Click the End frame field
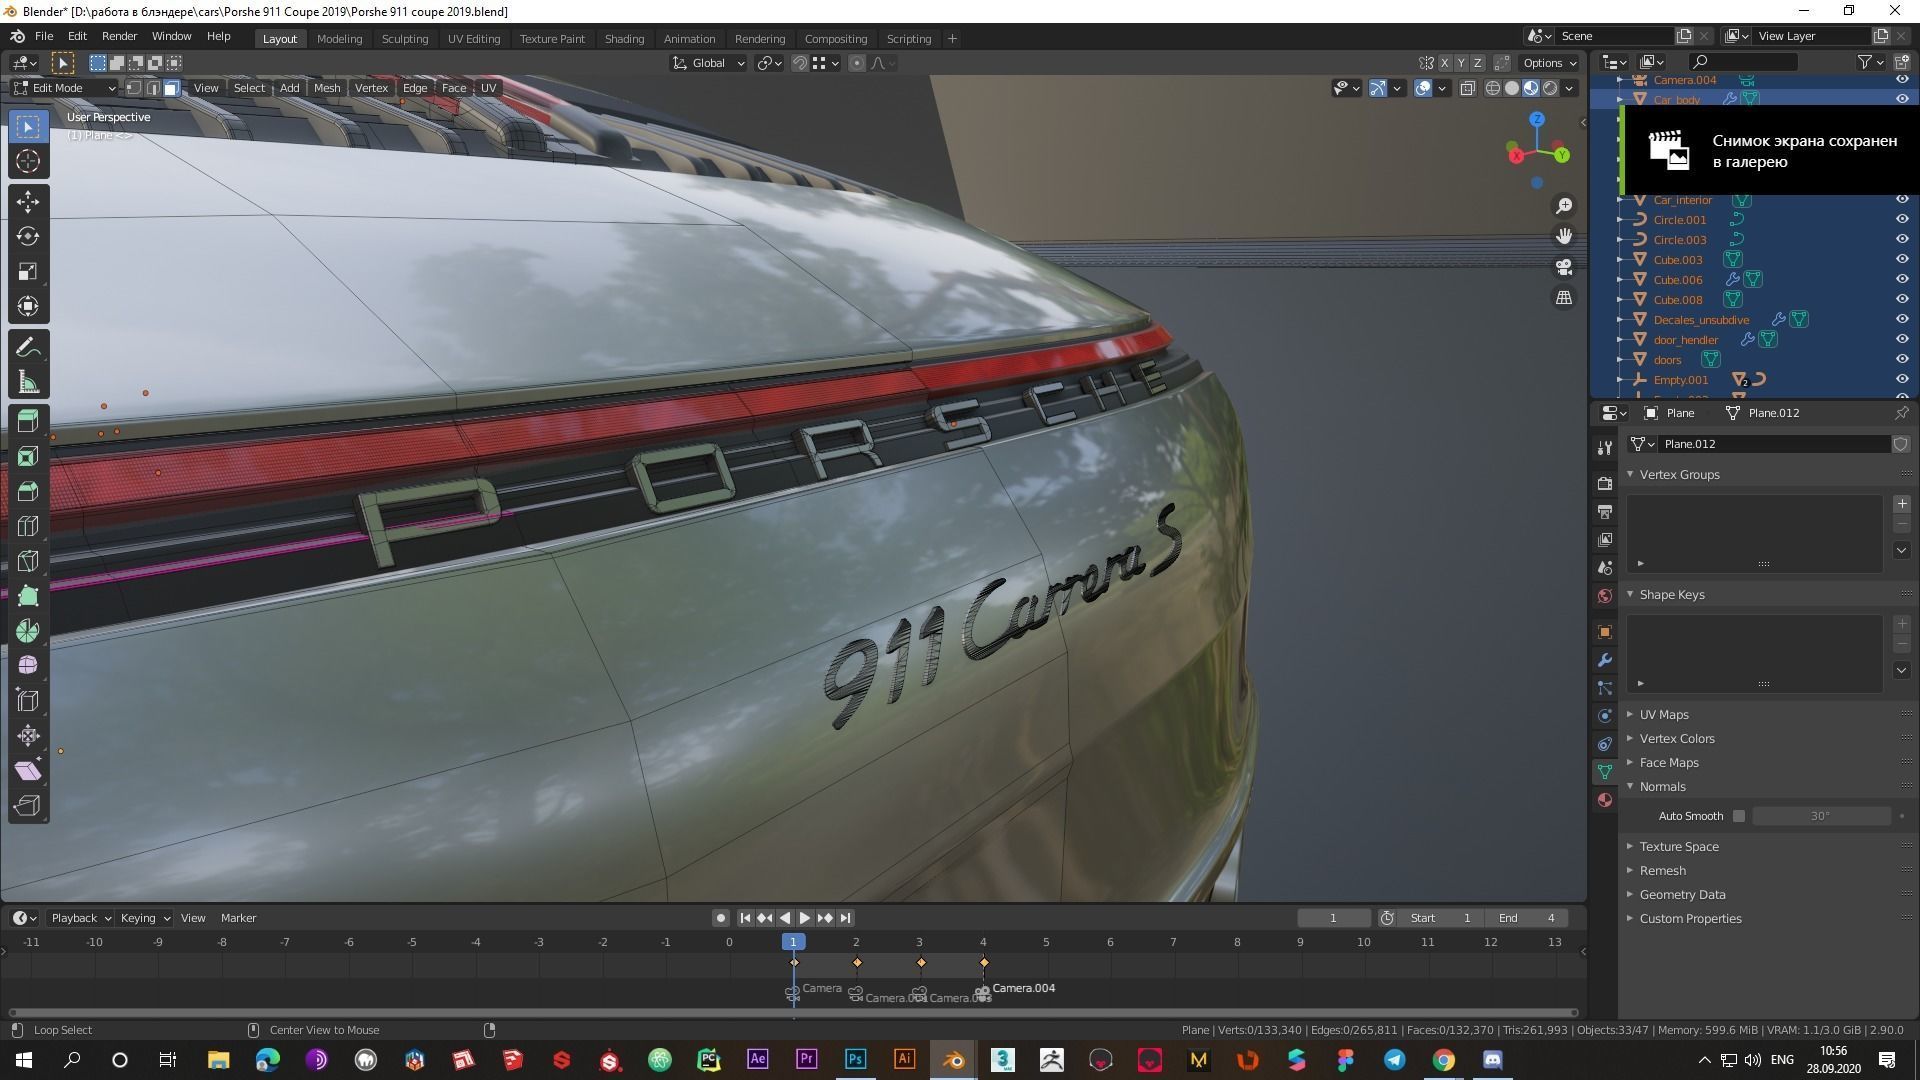Viewport: 1920px width, 1080px height. coord(1526,918)
